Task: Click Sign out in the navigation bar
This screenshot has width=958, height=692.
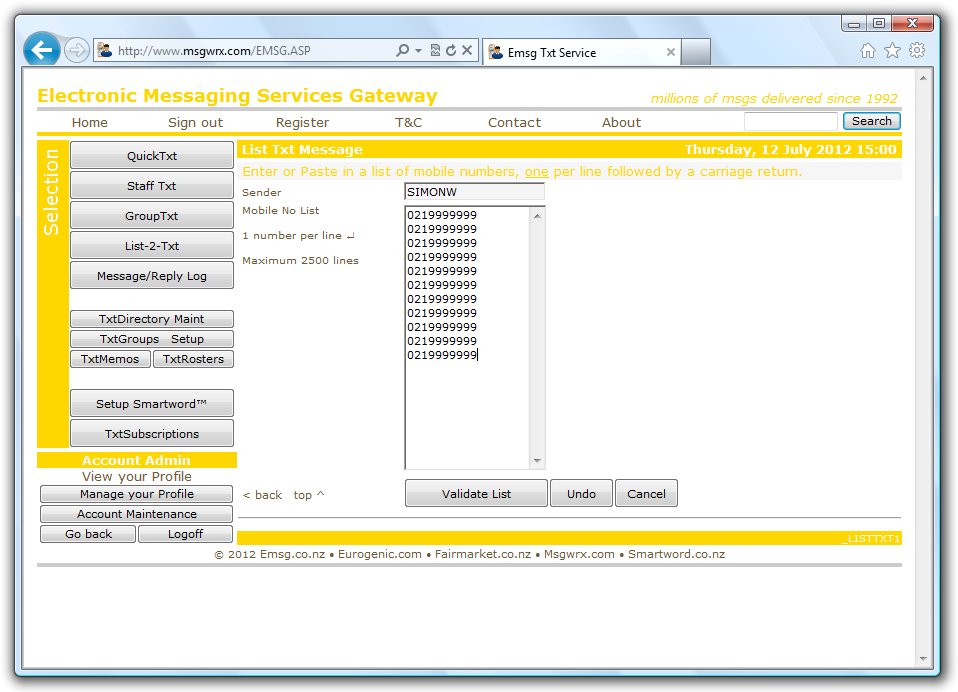Action: point(196,122)
